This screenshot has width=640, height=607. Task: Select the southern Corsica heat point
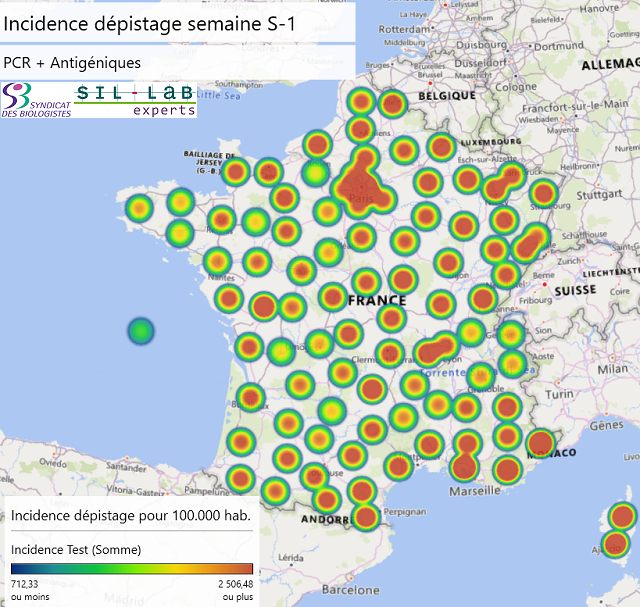tap(614, 544)
